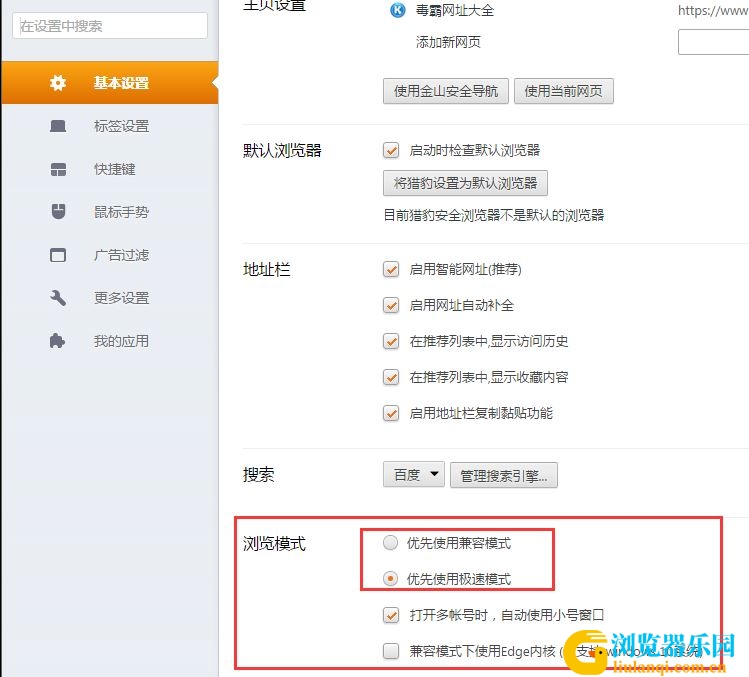Click the new webpage URL input field
The height and width of the screenshot is (677, 749).
point(714,42)
